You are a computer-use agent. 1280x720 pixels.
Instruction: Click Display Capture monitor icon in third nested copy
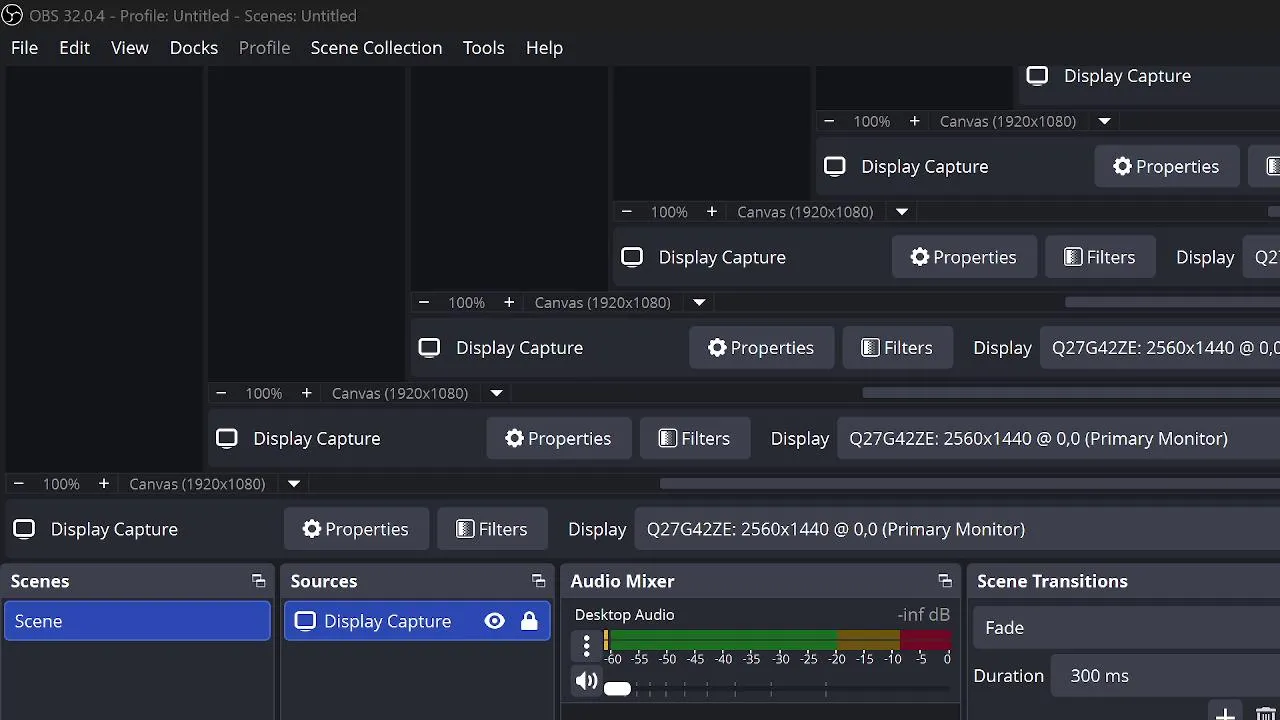coord(632,257)
